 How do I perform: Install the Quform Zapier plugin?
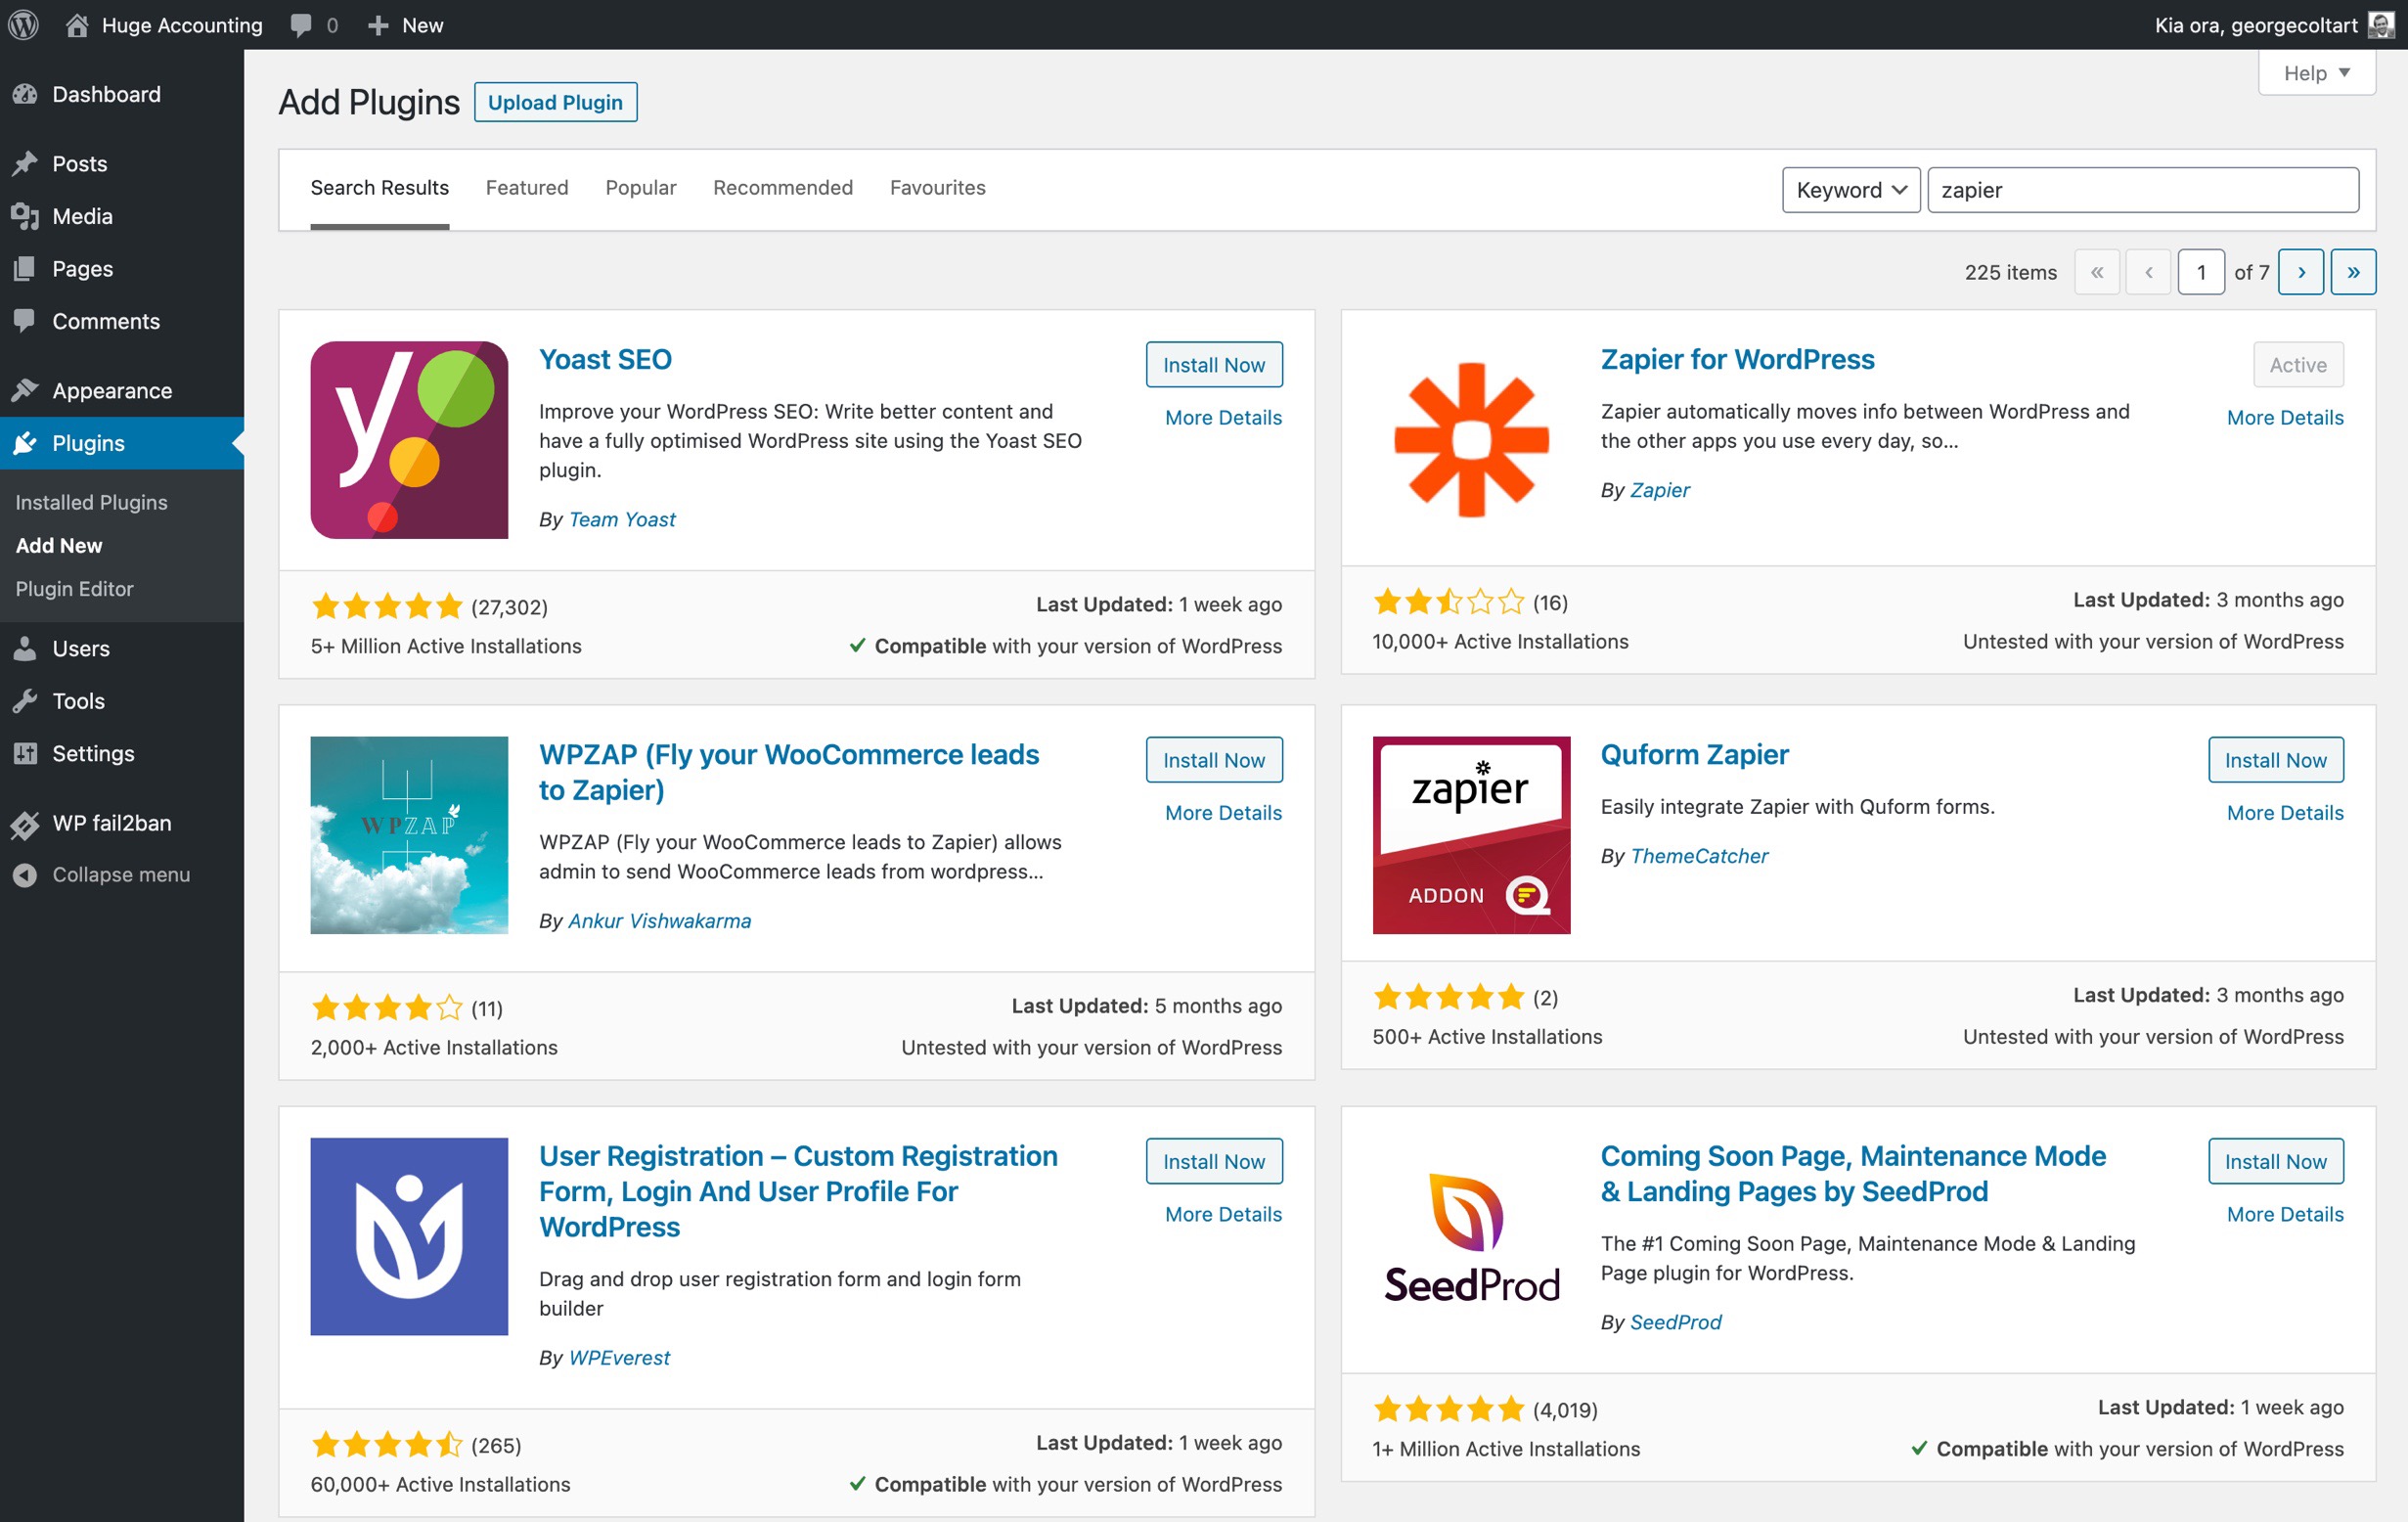pos(2275,760)
